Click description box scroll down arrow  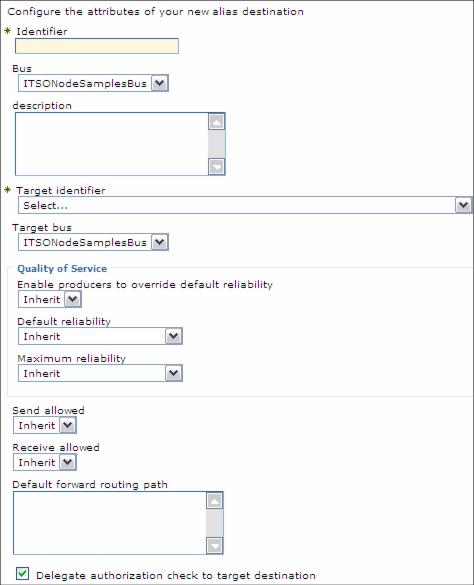(x=216, y=166)
